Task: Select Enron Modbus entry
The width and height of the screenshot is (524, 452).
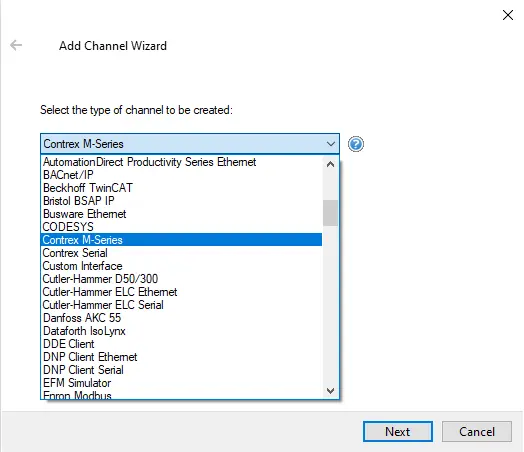Action: [x=181, y=395]
